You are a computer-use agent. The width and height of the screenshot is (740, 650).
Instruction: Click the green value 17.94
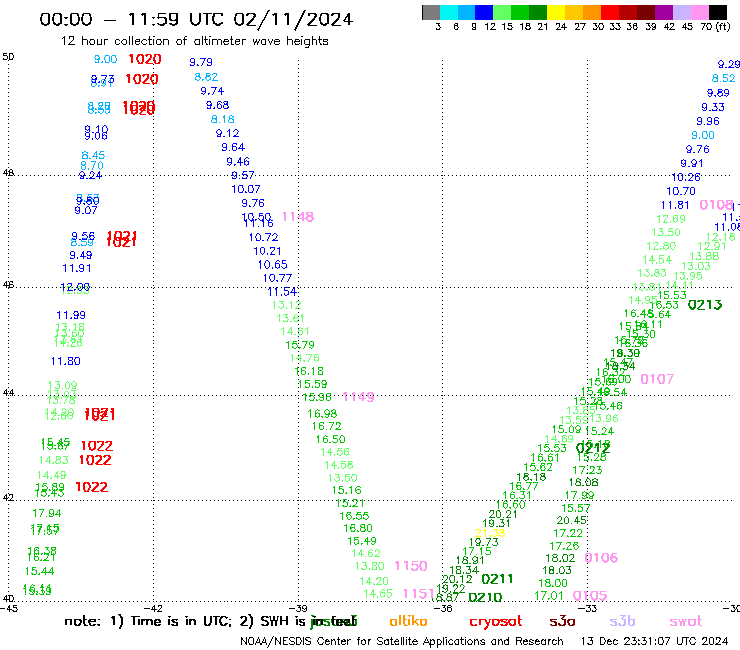pyautogui.click(x=47, y=513)
